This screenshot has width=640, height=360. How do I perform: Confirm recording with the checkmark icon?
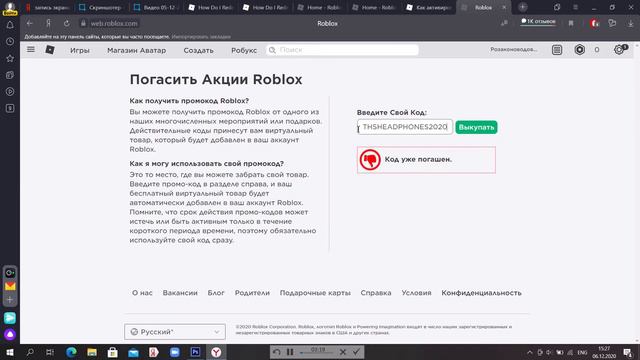(356, 351)
